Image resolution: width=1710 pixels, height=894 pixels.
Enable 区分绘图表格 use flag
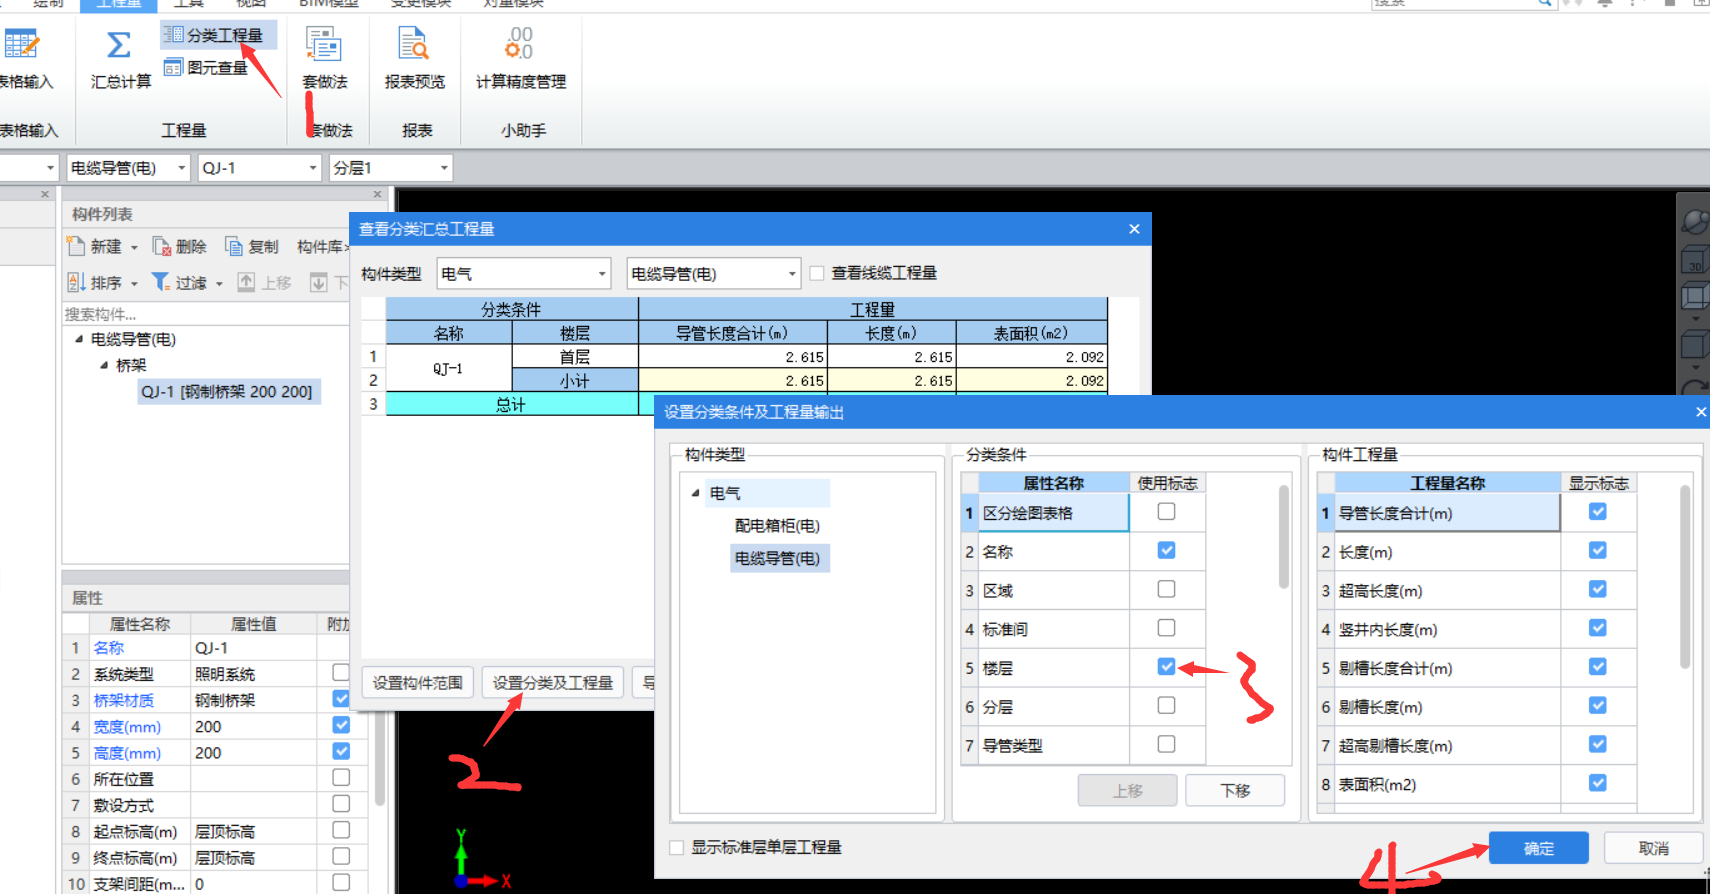point(1166,511)
